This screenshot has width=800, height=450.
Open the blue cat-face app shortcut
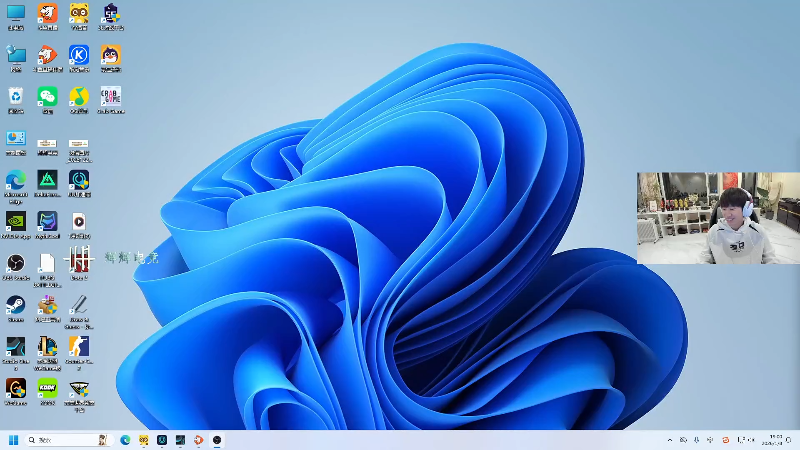47,226
